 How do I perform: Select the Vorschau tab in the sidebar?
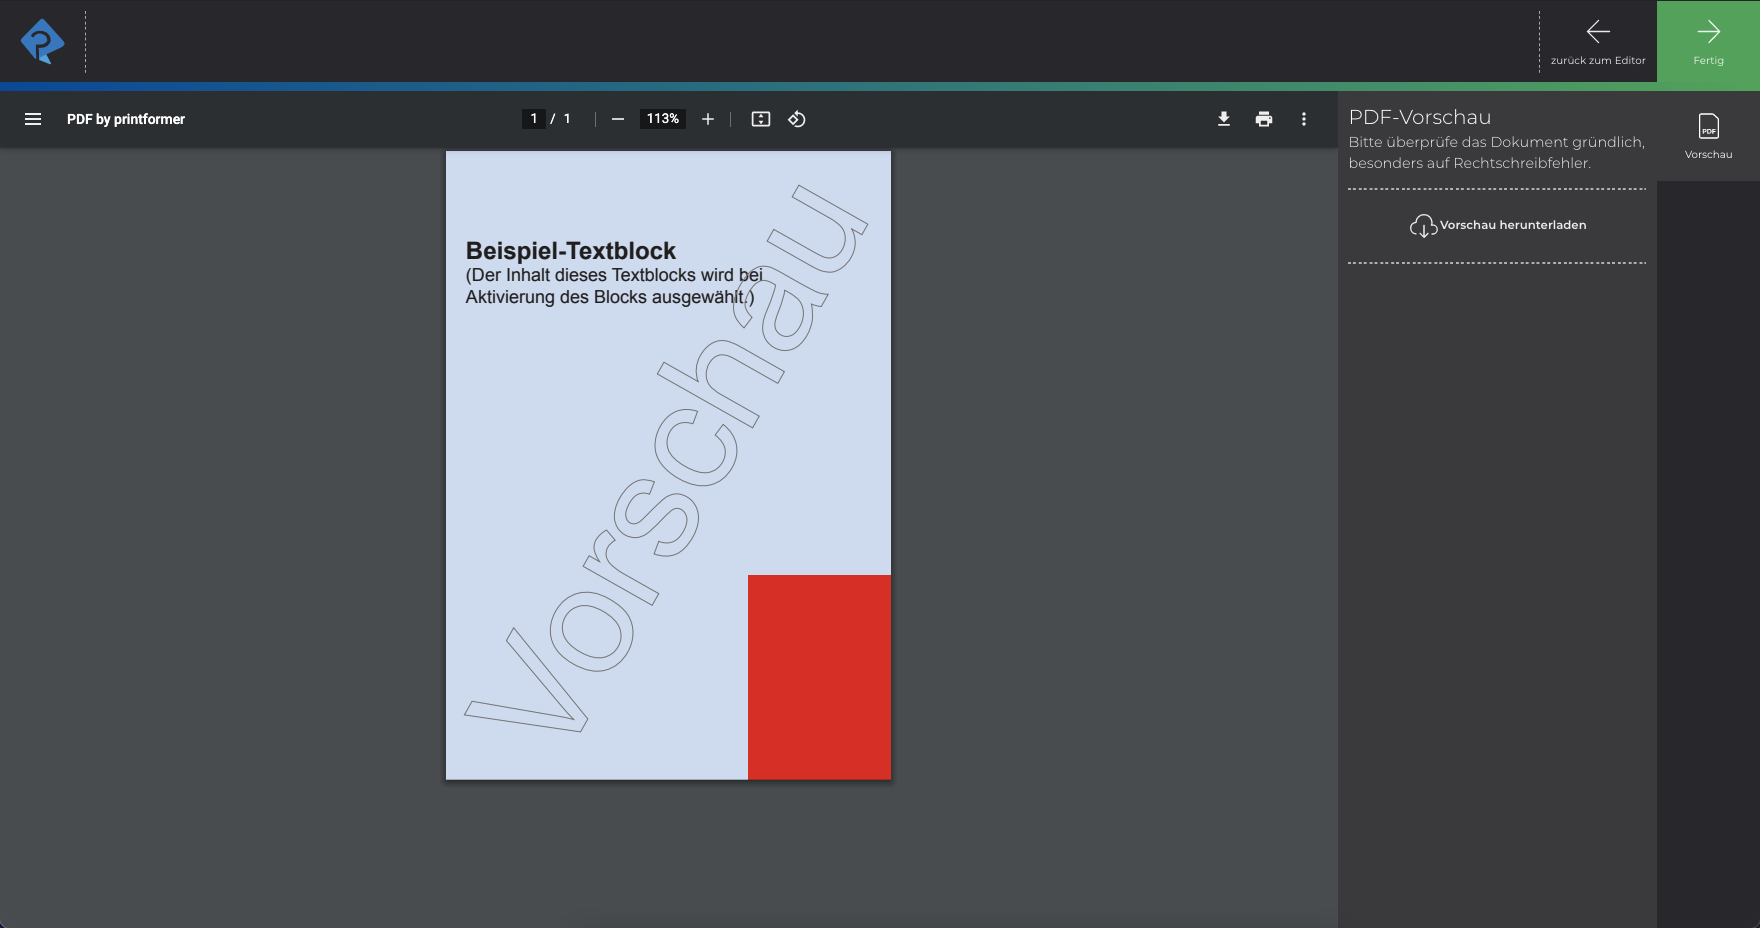(1708, 136)
